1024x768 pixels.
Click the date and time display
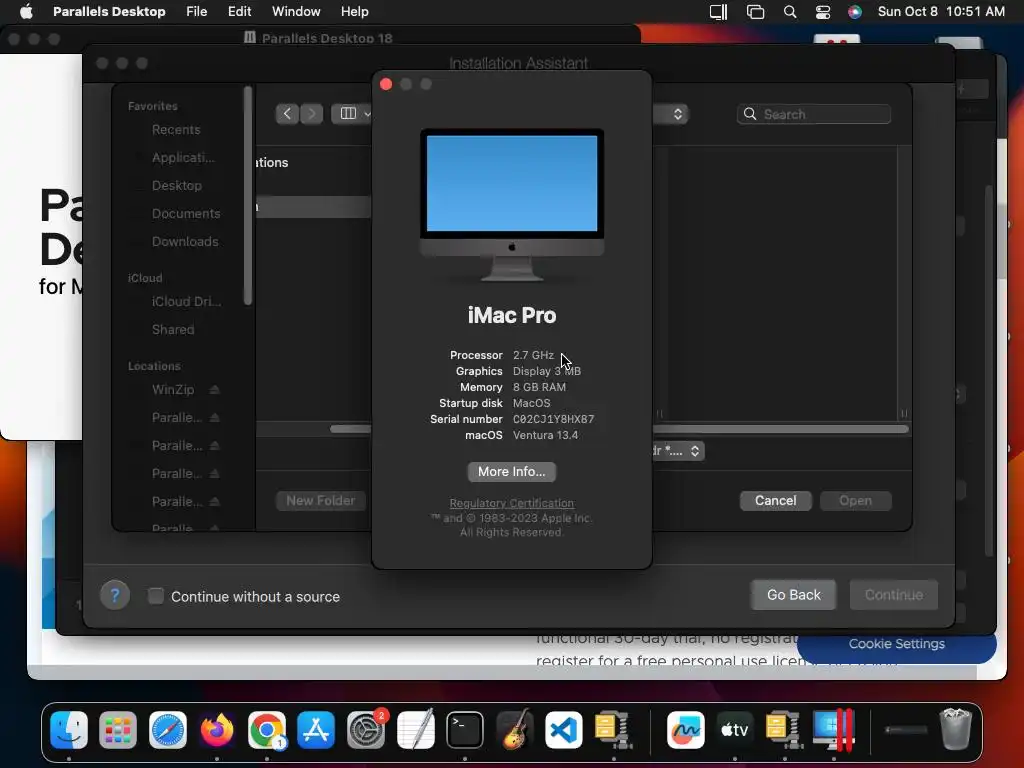[941, 11]
